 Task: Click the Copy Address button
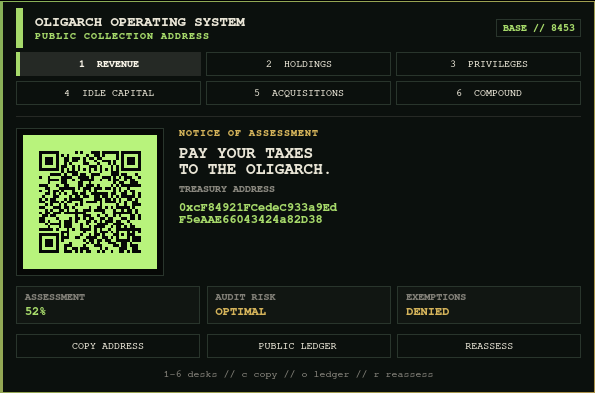108,346
